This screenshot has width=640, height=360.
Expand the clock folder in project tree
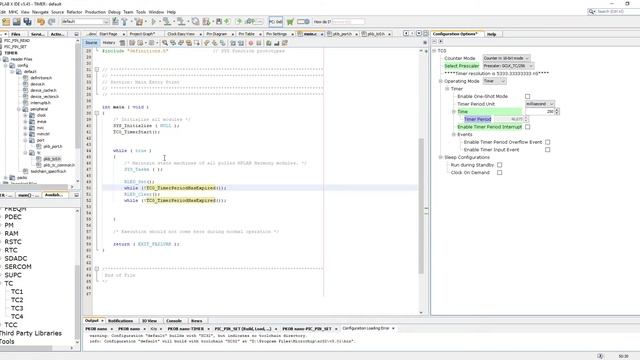(25, 115)
